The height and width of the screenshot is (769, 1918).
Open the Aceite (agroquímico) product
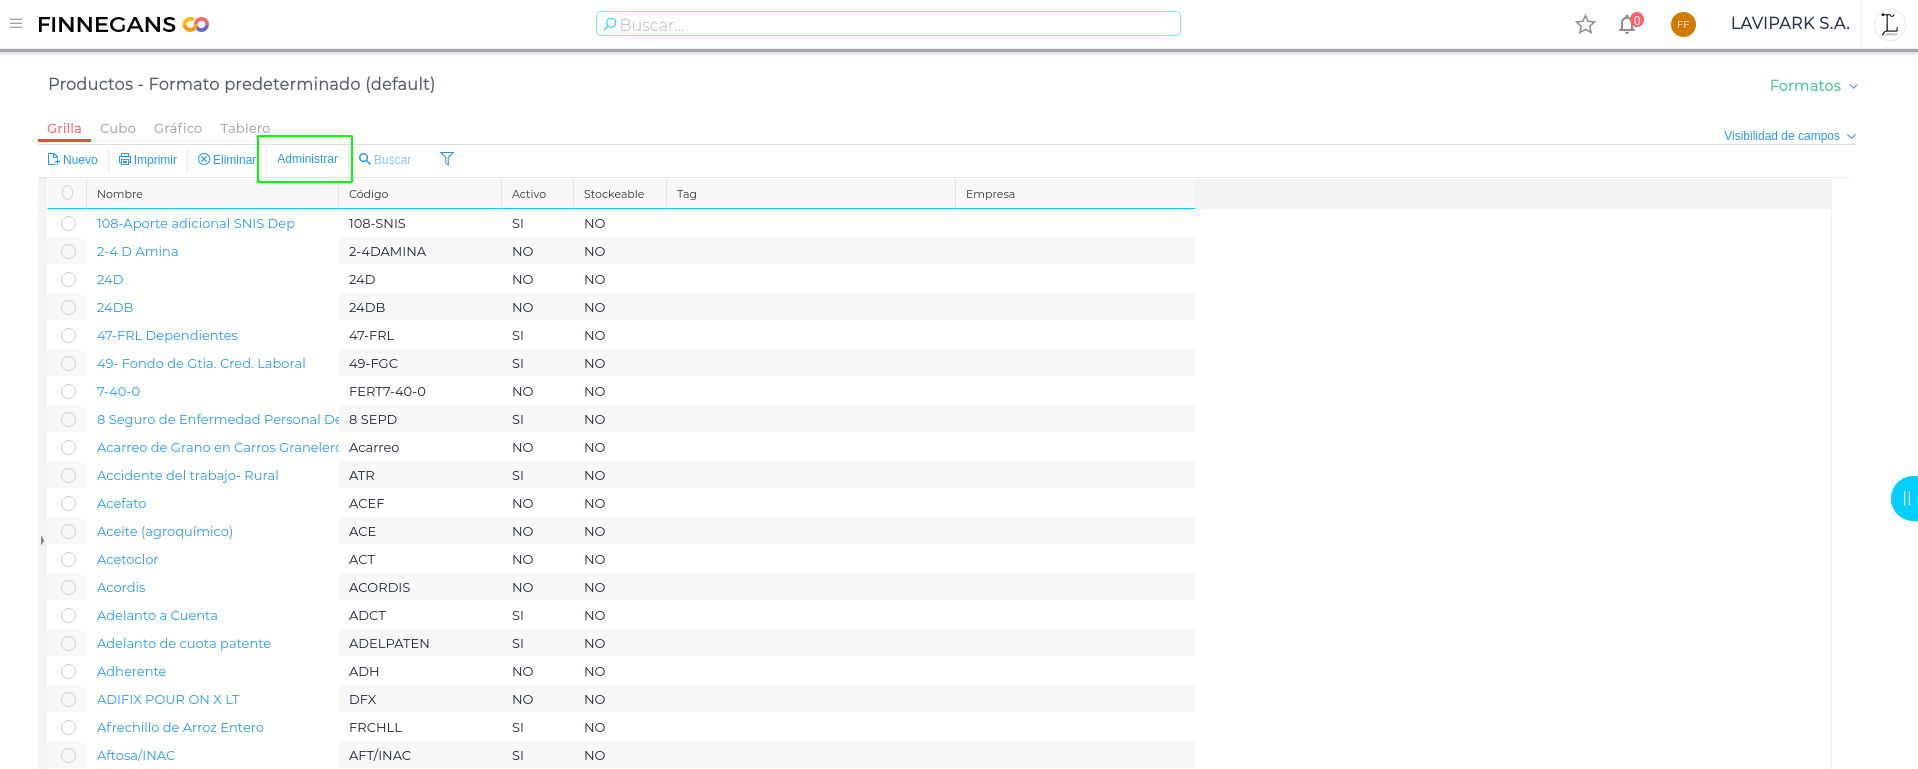[x=165, y=531]
